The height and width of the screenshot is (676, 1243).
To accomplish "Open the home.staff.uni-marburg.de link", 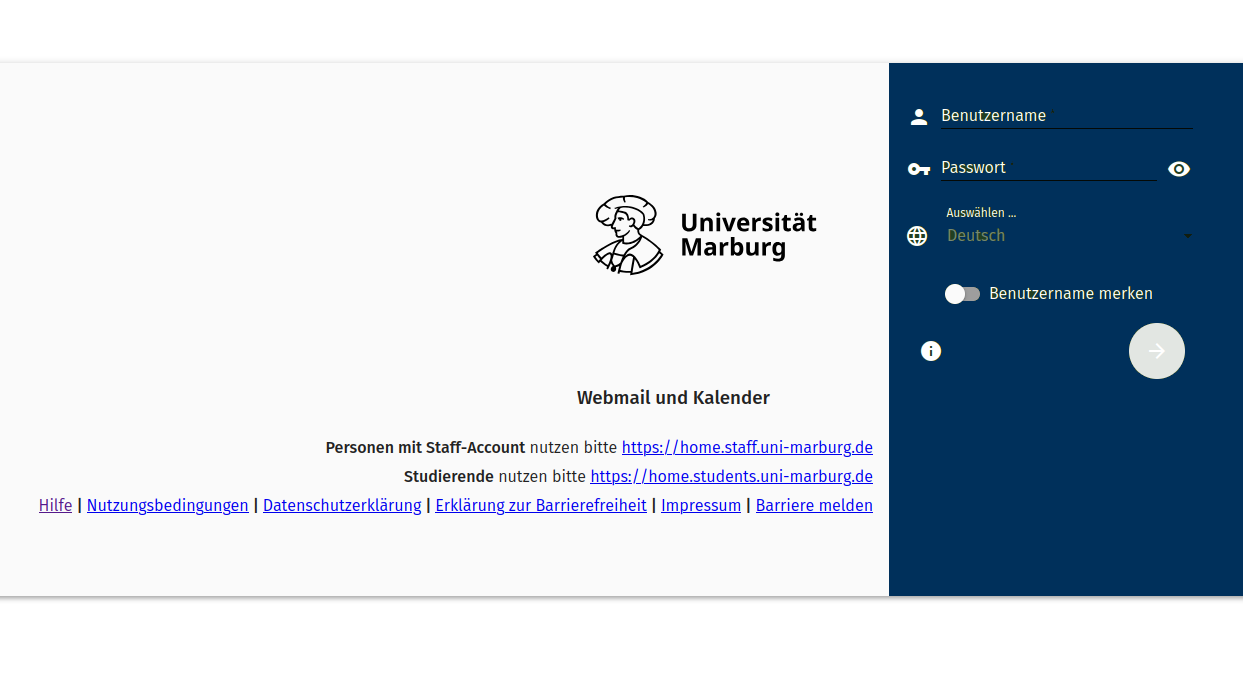I will tap(747, 447).
